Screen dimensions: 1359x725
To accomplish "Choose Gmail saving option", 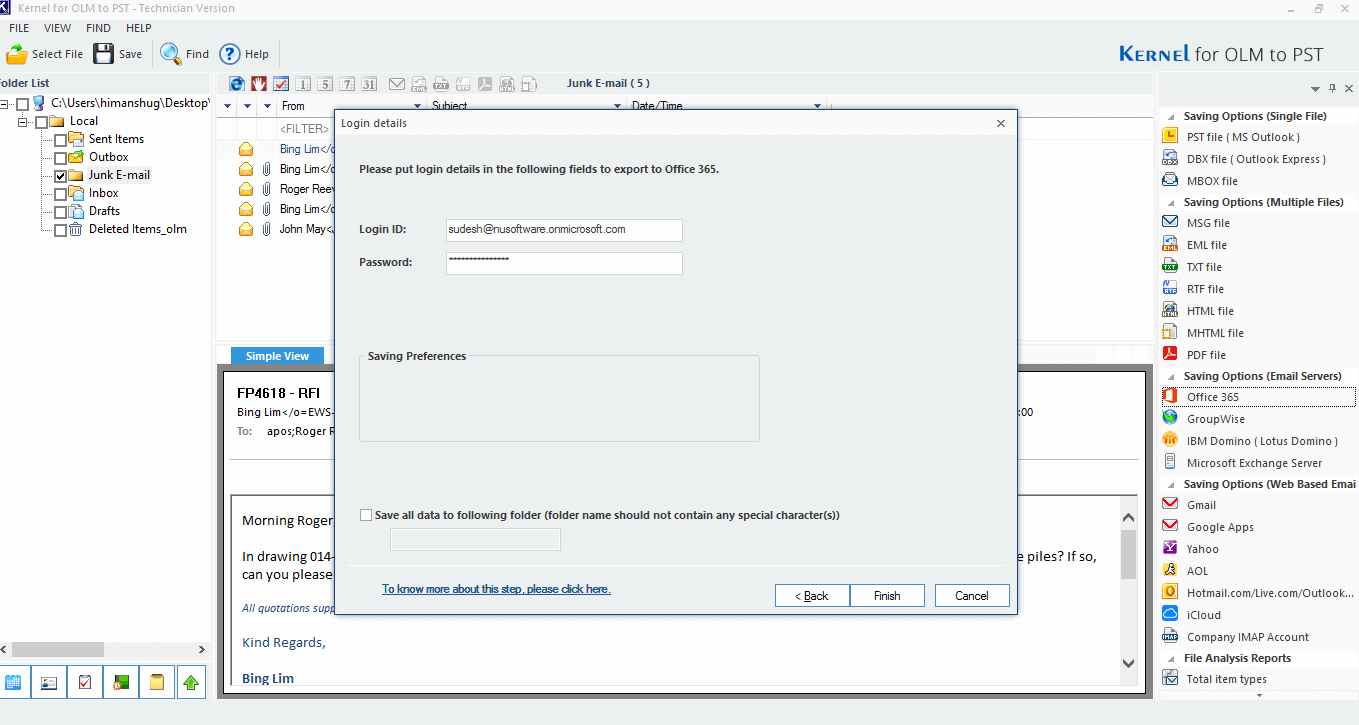I will (x=1201, y=505).
